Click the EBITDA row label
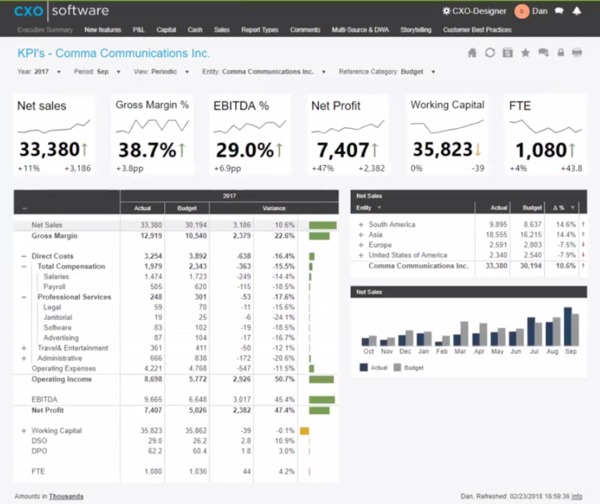This screenshot has height=504, width=600. tap(44, 400)
